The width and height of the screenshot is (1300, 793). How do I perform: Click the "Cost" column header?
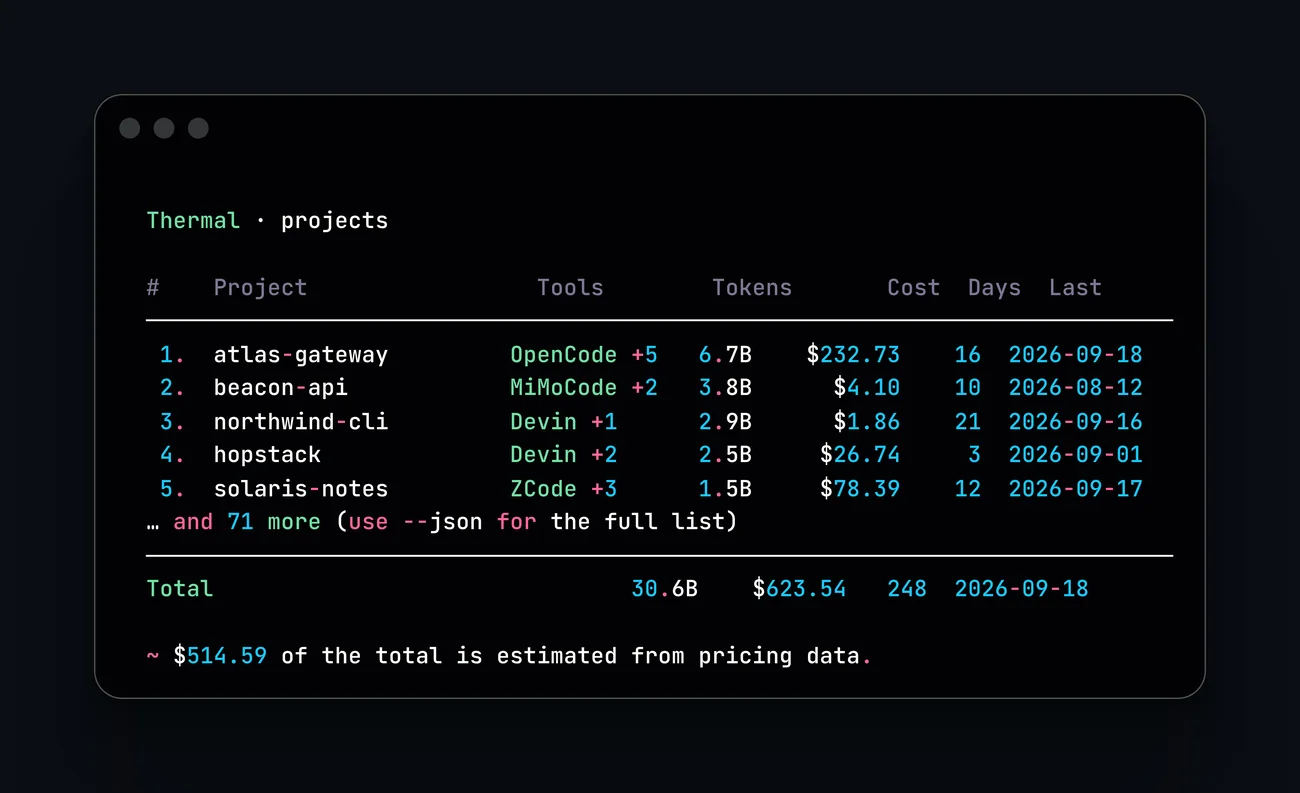click(x=913, y=288)
